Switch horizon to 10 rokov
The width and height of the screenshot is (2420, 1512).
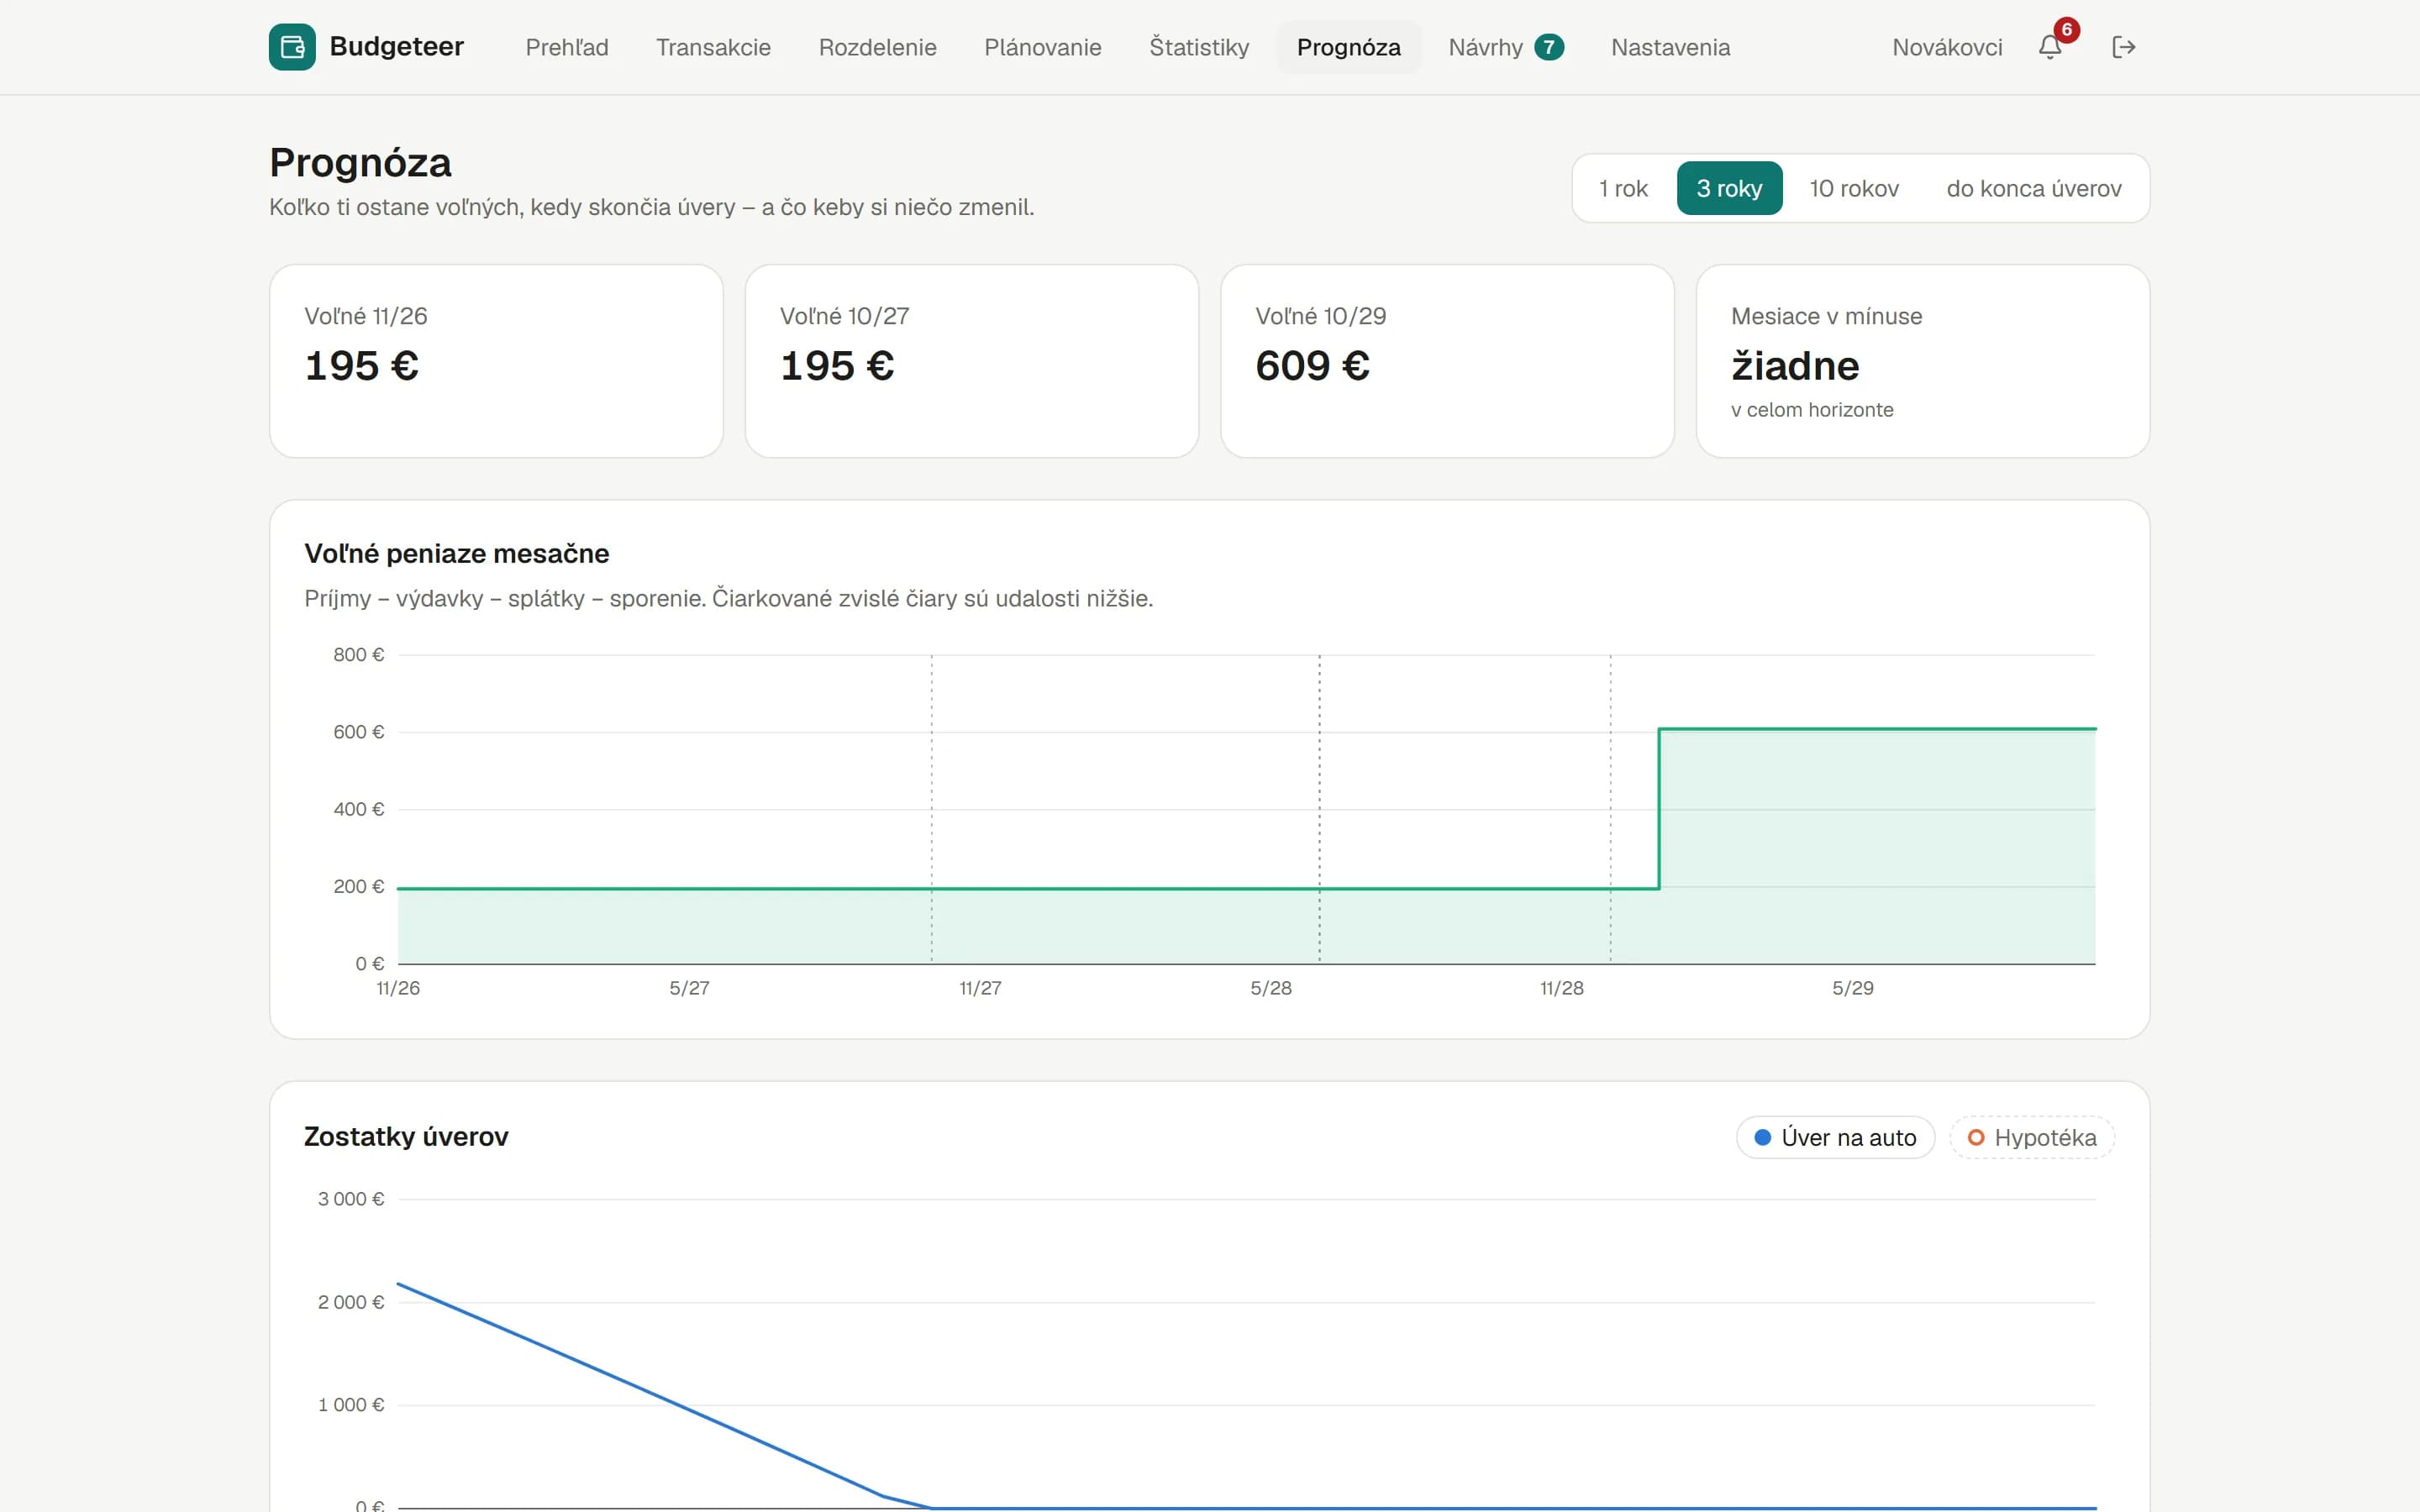point(1854,188)
